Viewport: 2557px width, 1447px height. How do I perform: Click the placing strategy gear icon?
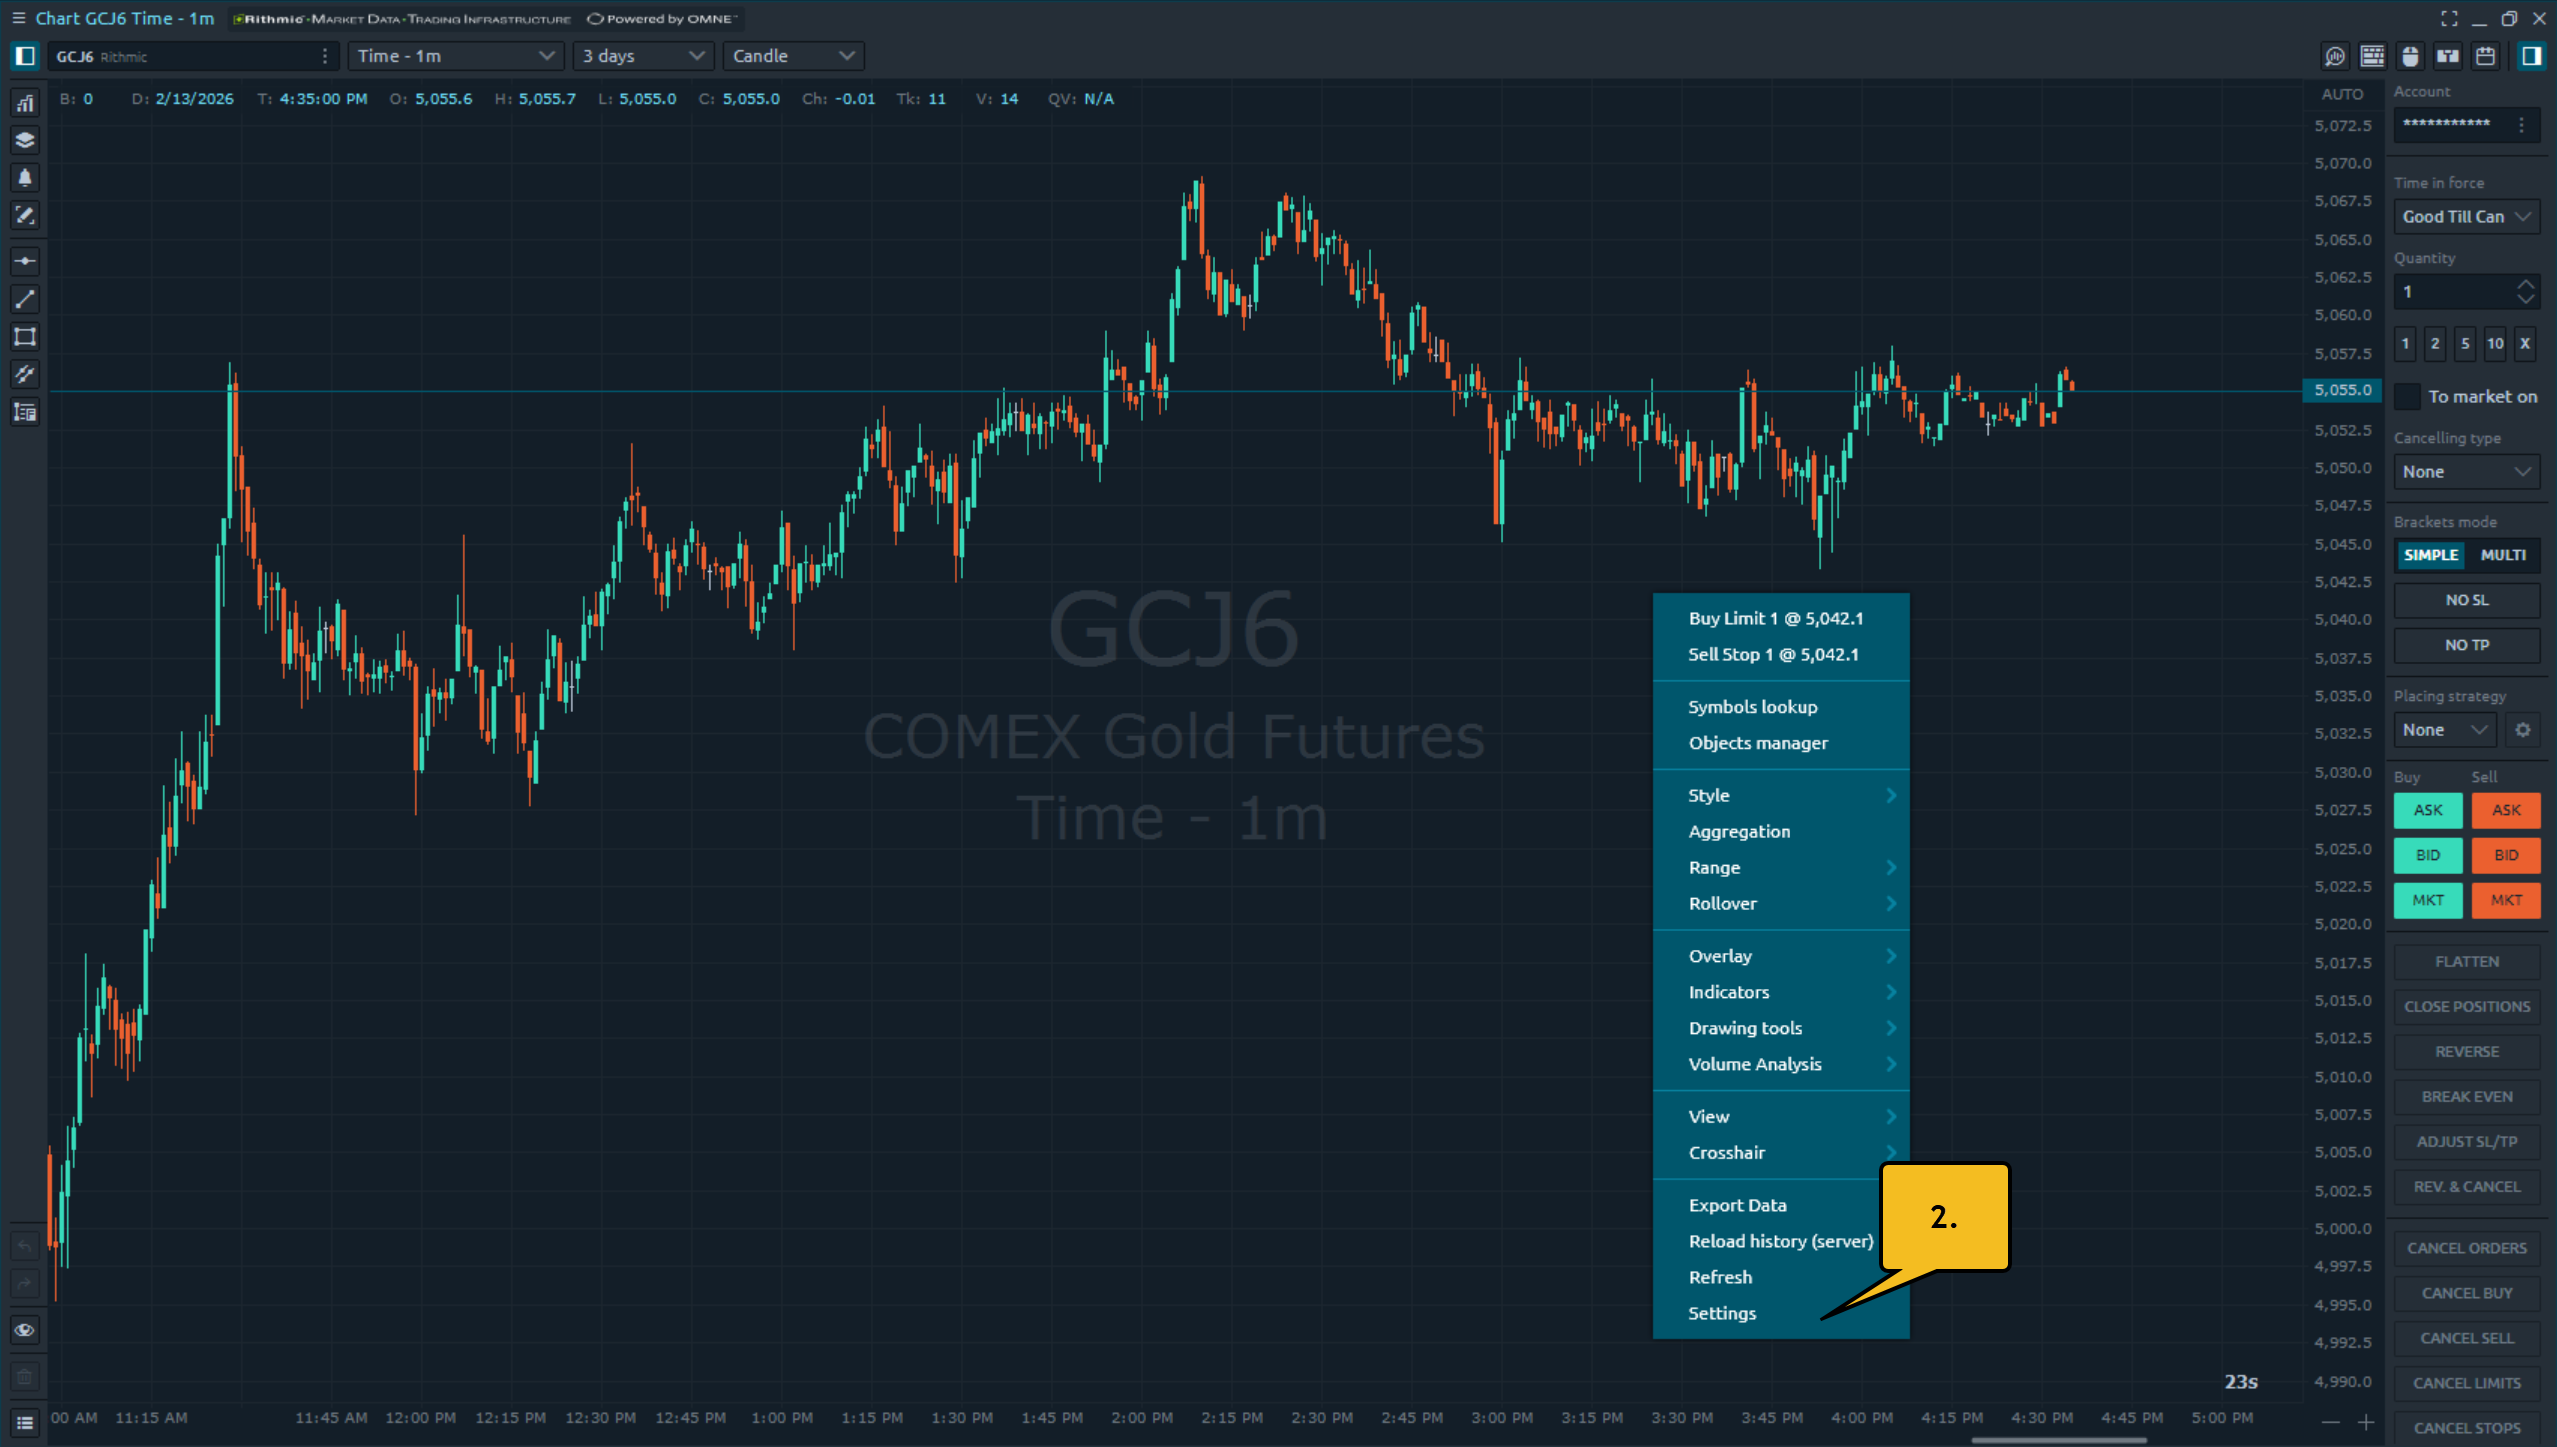tap(2522, 730)
